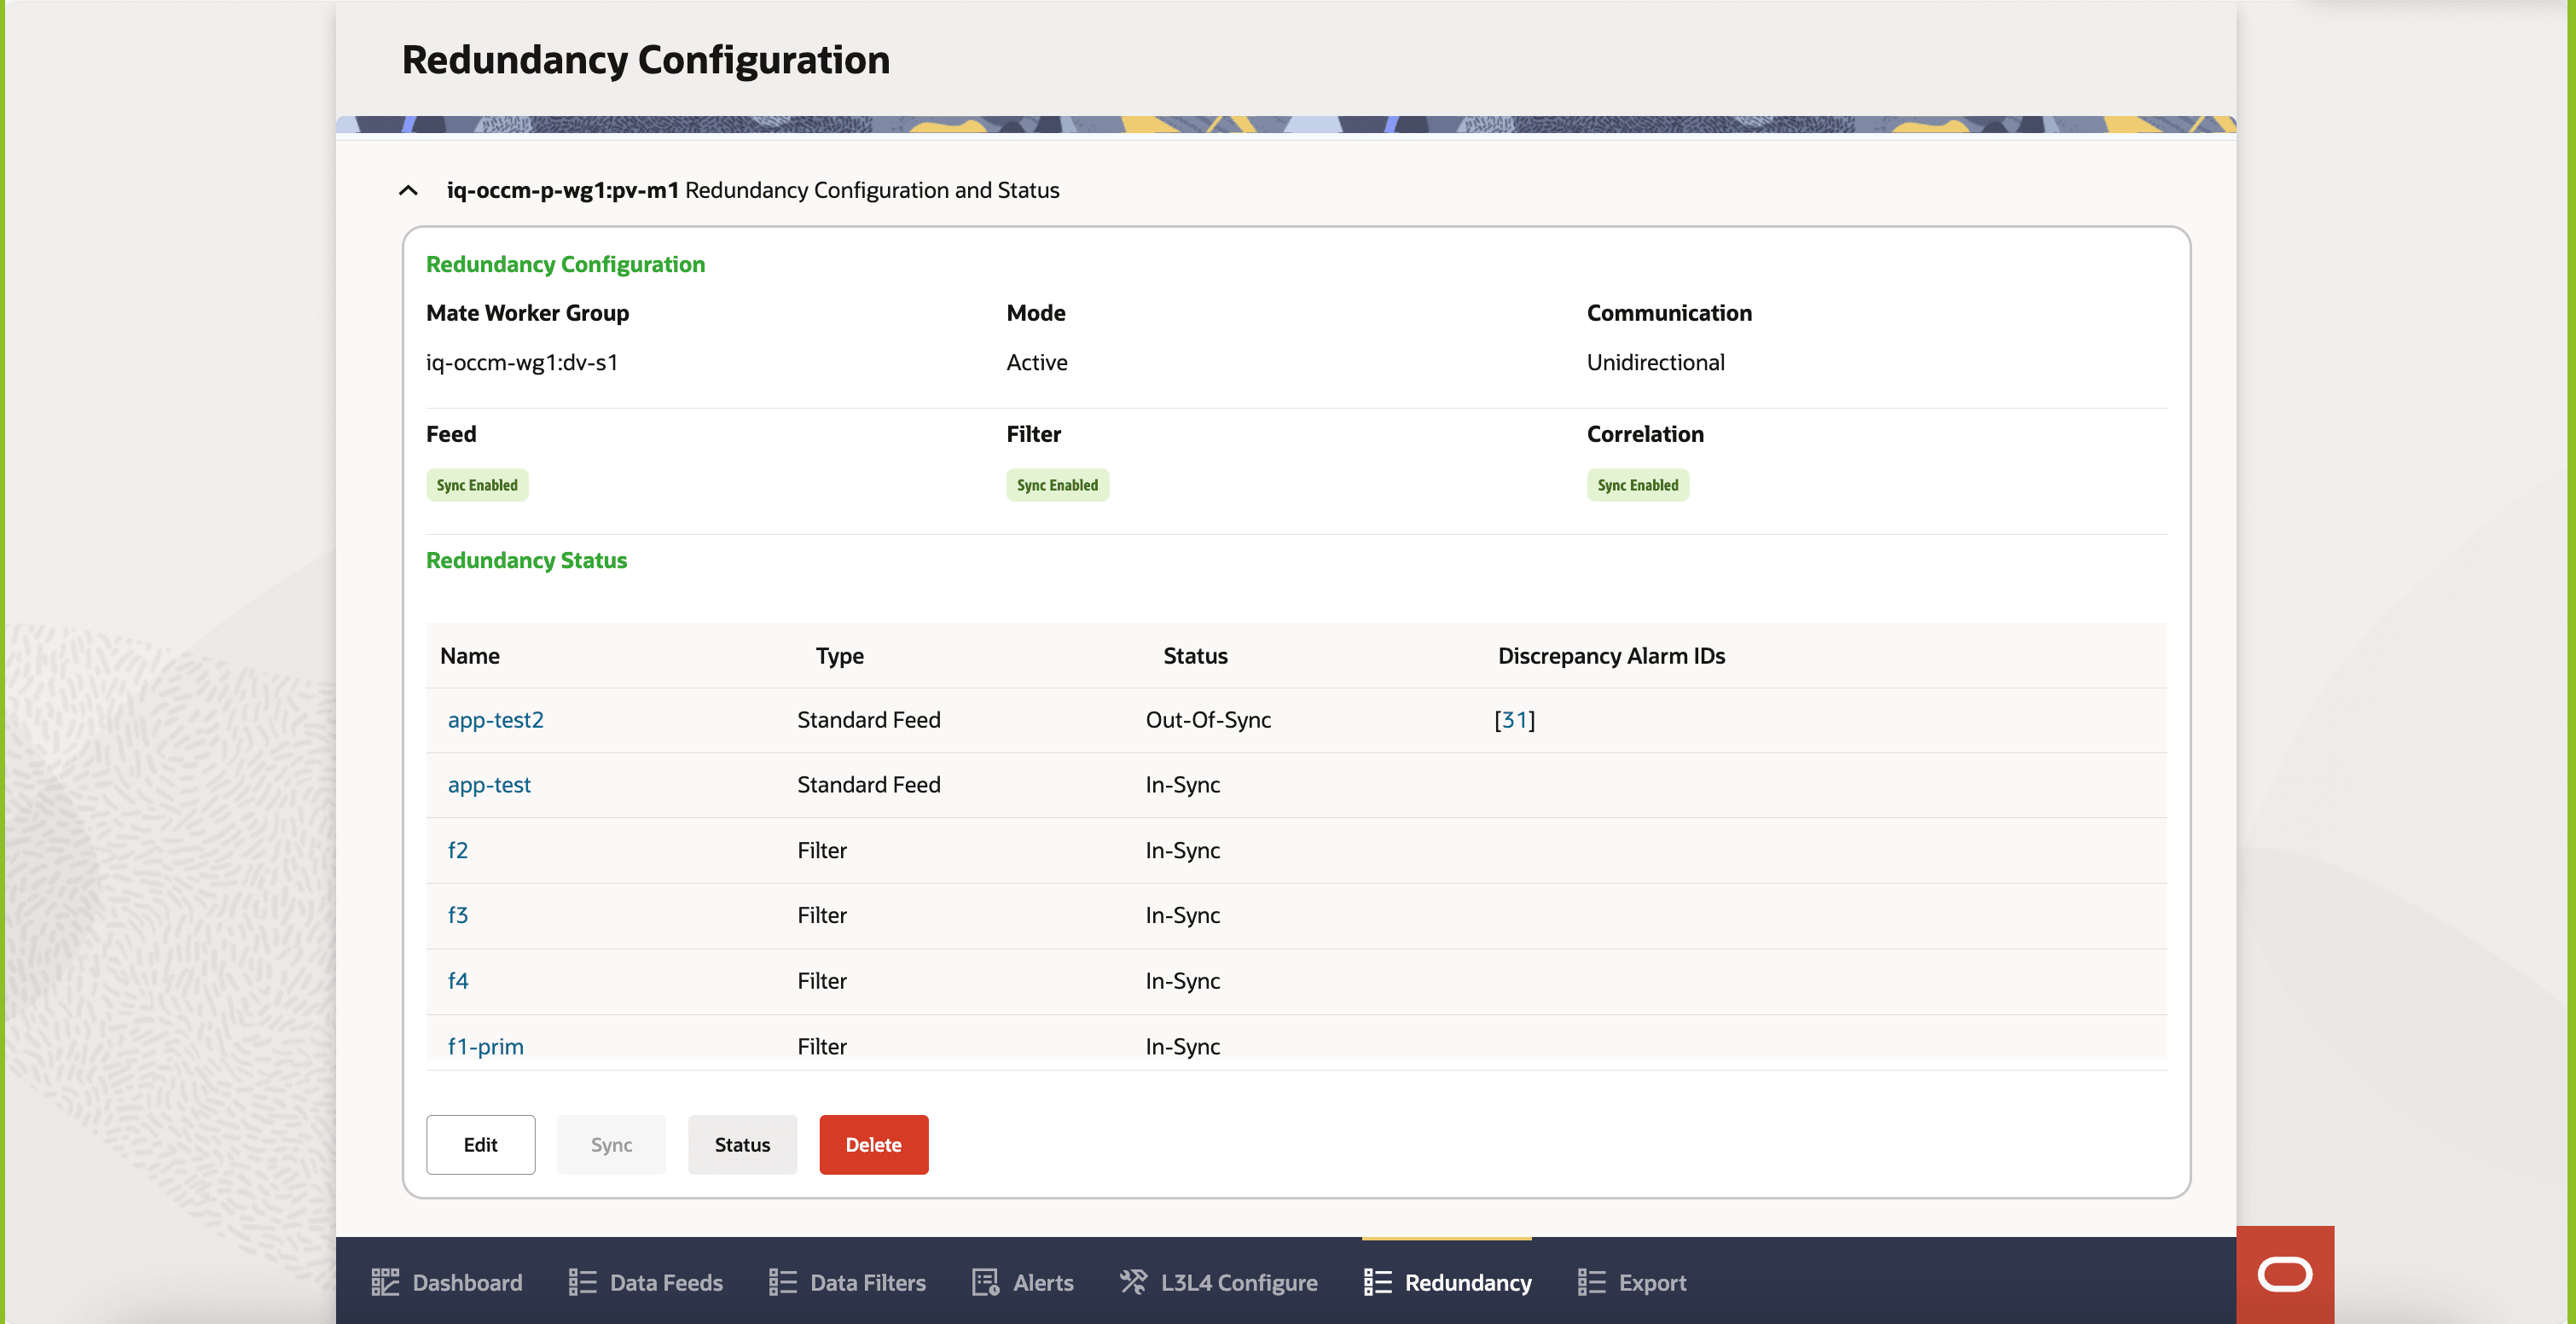Click the L3L4 Configure tools icon
Screen dimensions: 2576x1324
pyautogui.click(x=1133, y=1282)
